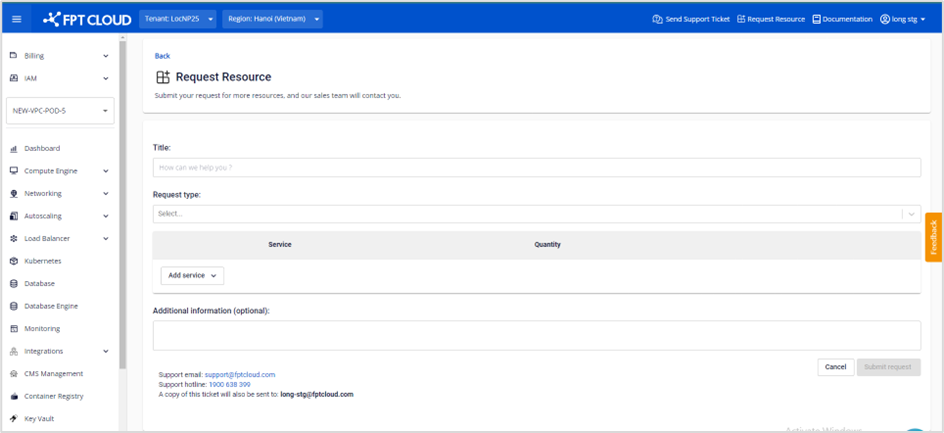Image resolution: width=944 pixels, height=433 pixels.
Task: Click the Title input field
Action: pos(536,168)
